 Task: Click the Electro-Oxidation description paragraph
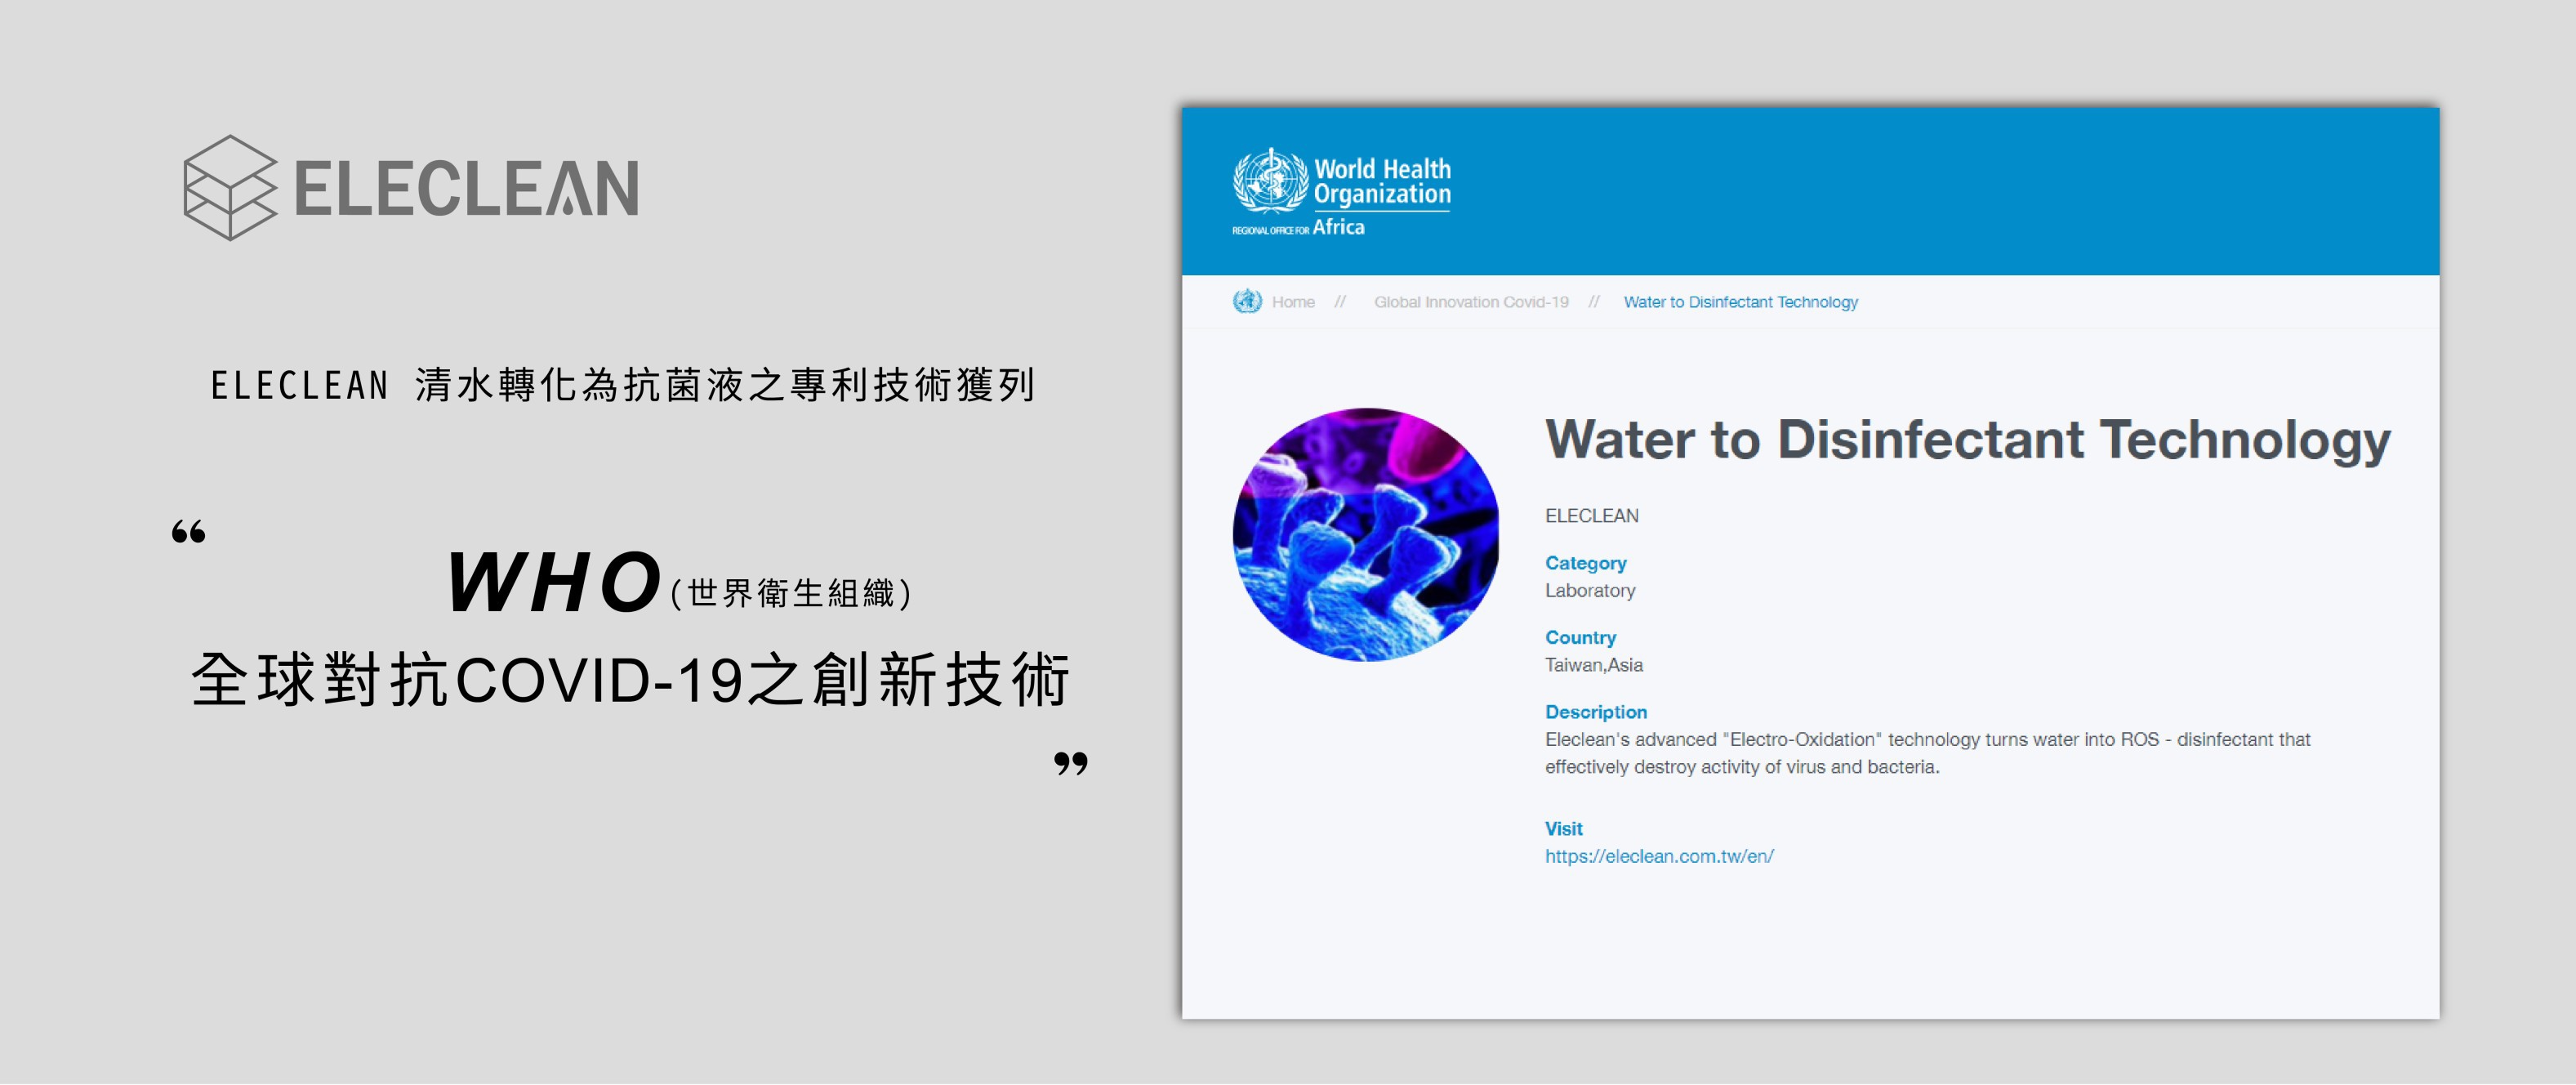1928,753
